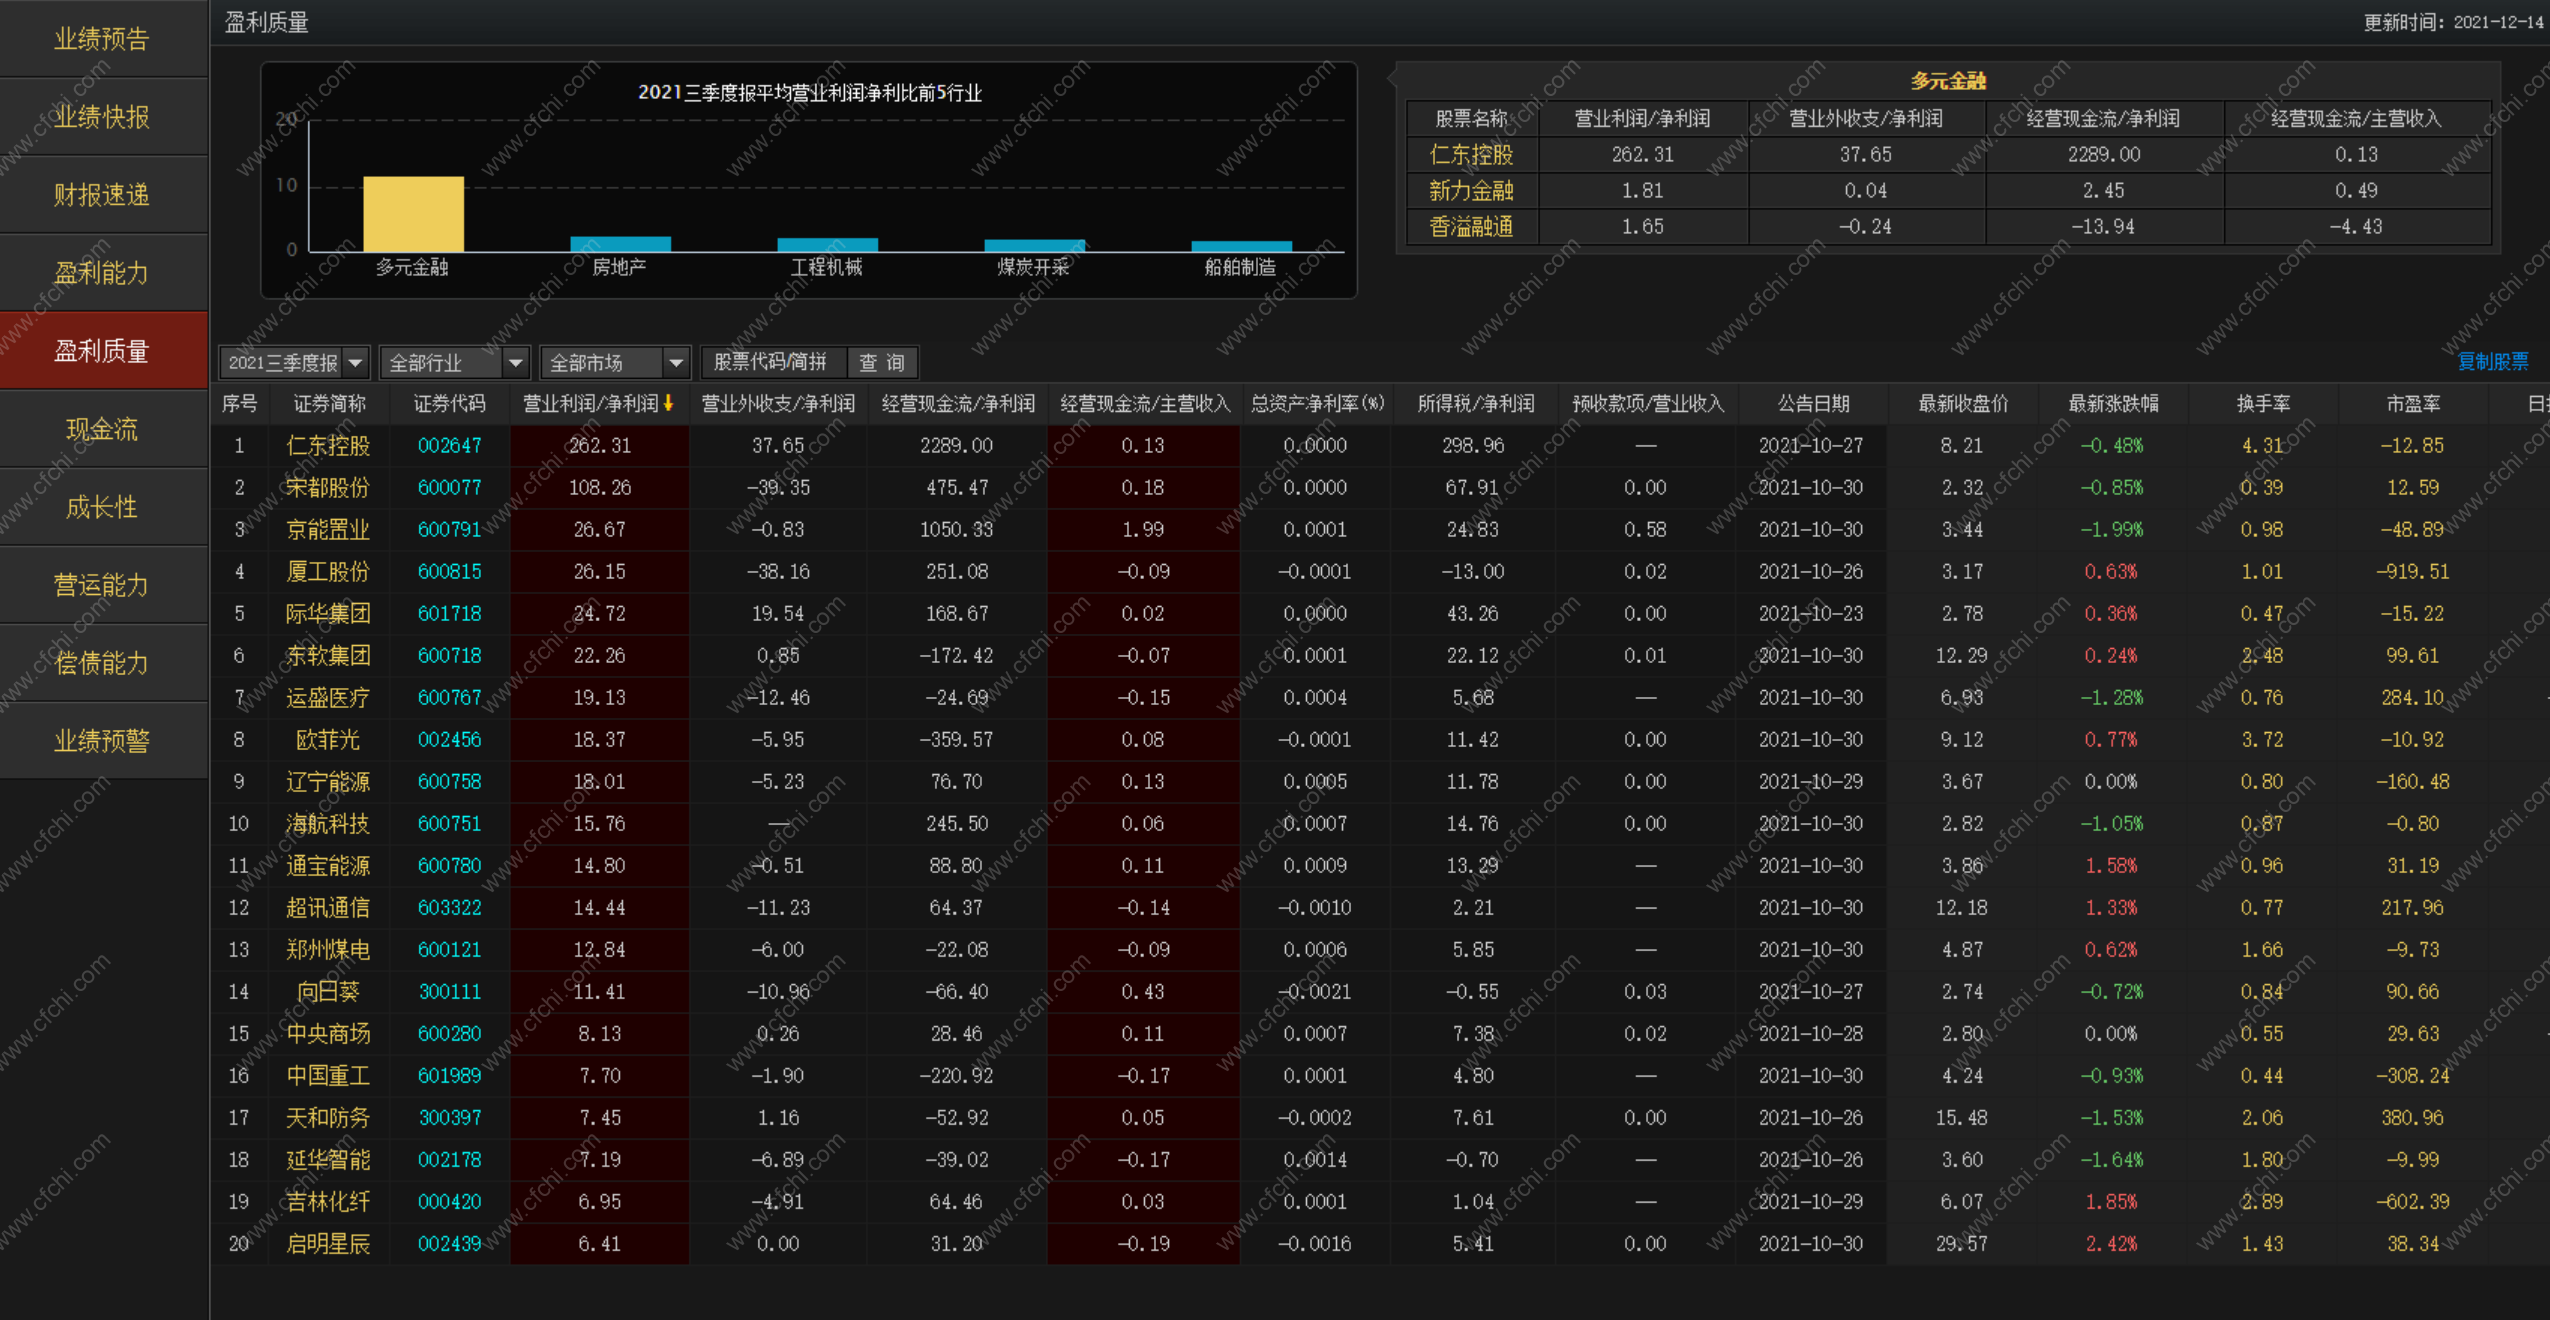Click the 房地产 bar in chart
Screen dimensions: 2550x1320
pos(620,244)
